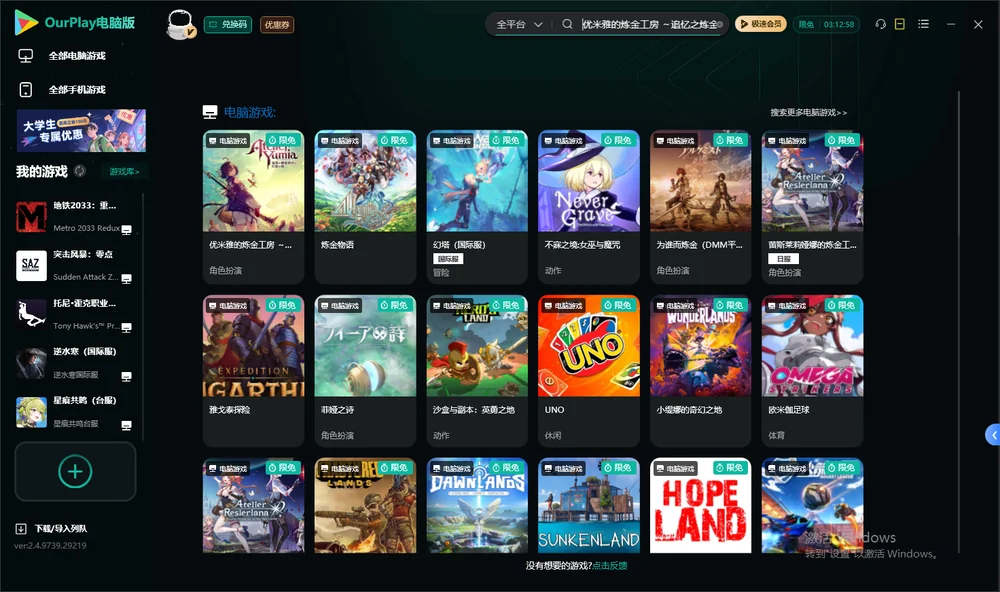Open the user avatar profile

point(180,24)
